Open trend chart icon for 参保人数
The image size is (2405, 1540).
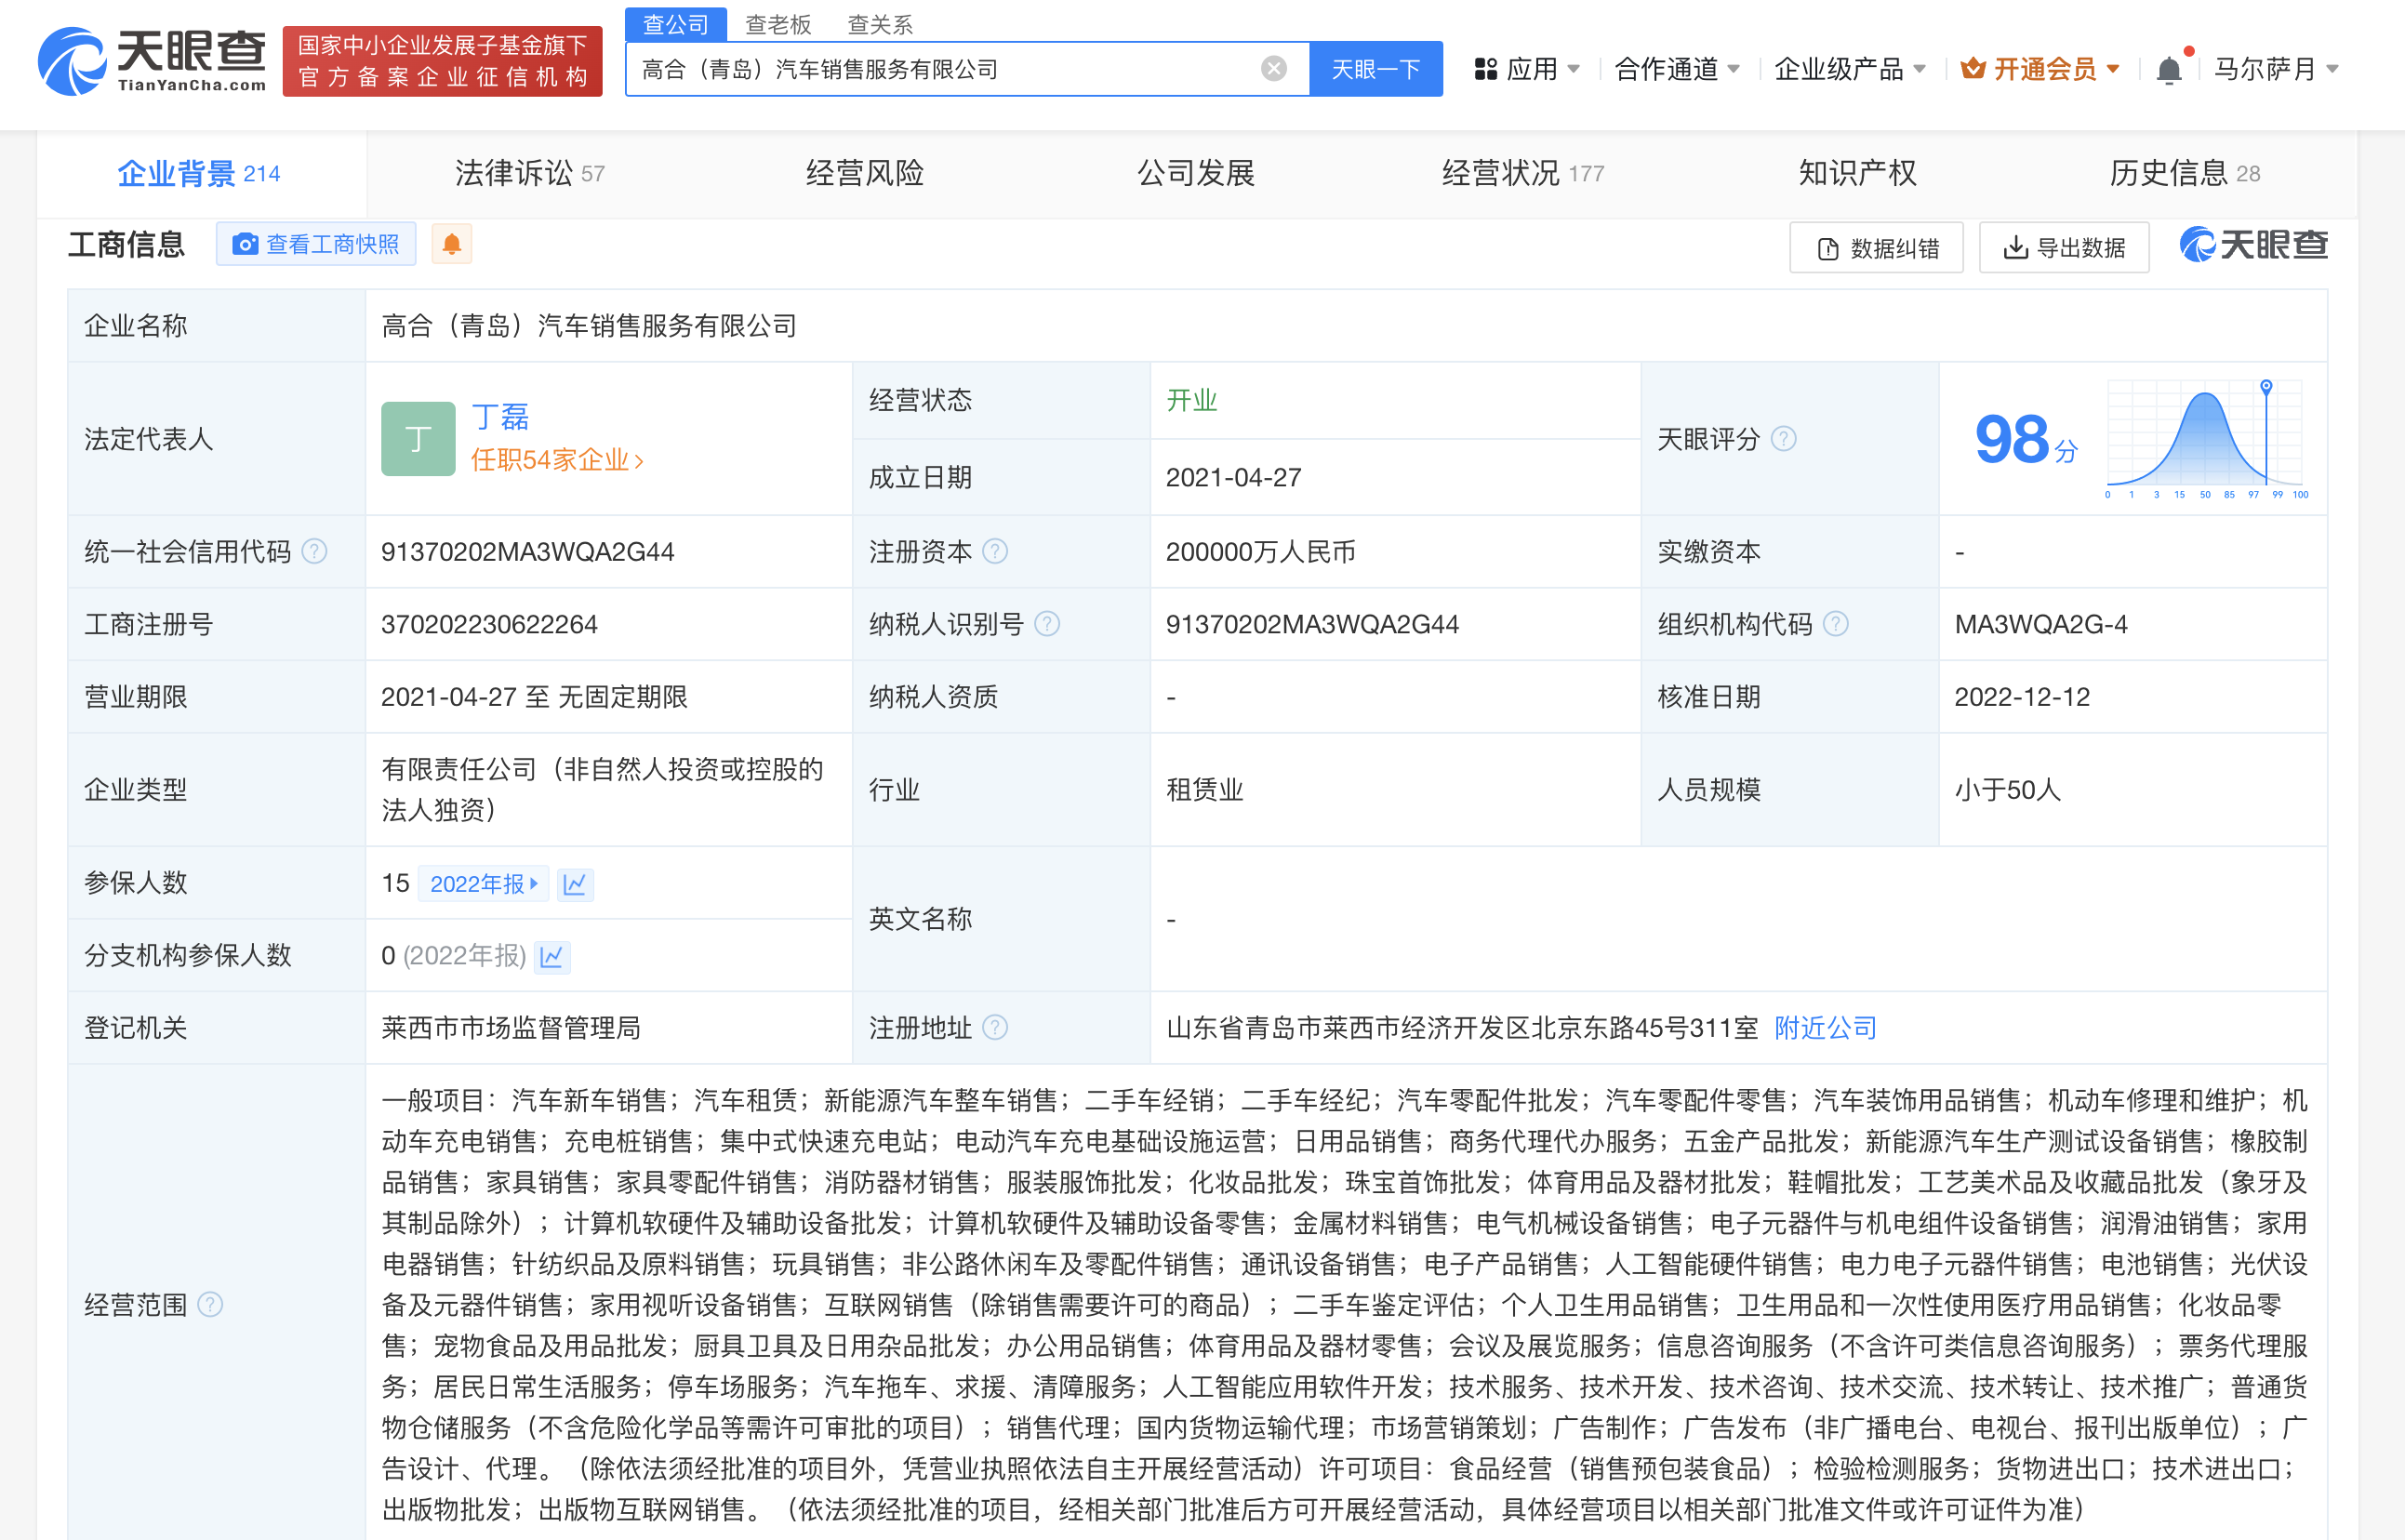pyautogui.click(x=575, y=884)
